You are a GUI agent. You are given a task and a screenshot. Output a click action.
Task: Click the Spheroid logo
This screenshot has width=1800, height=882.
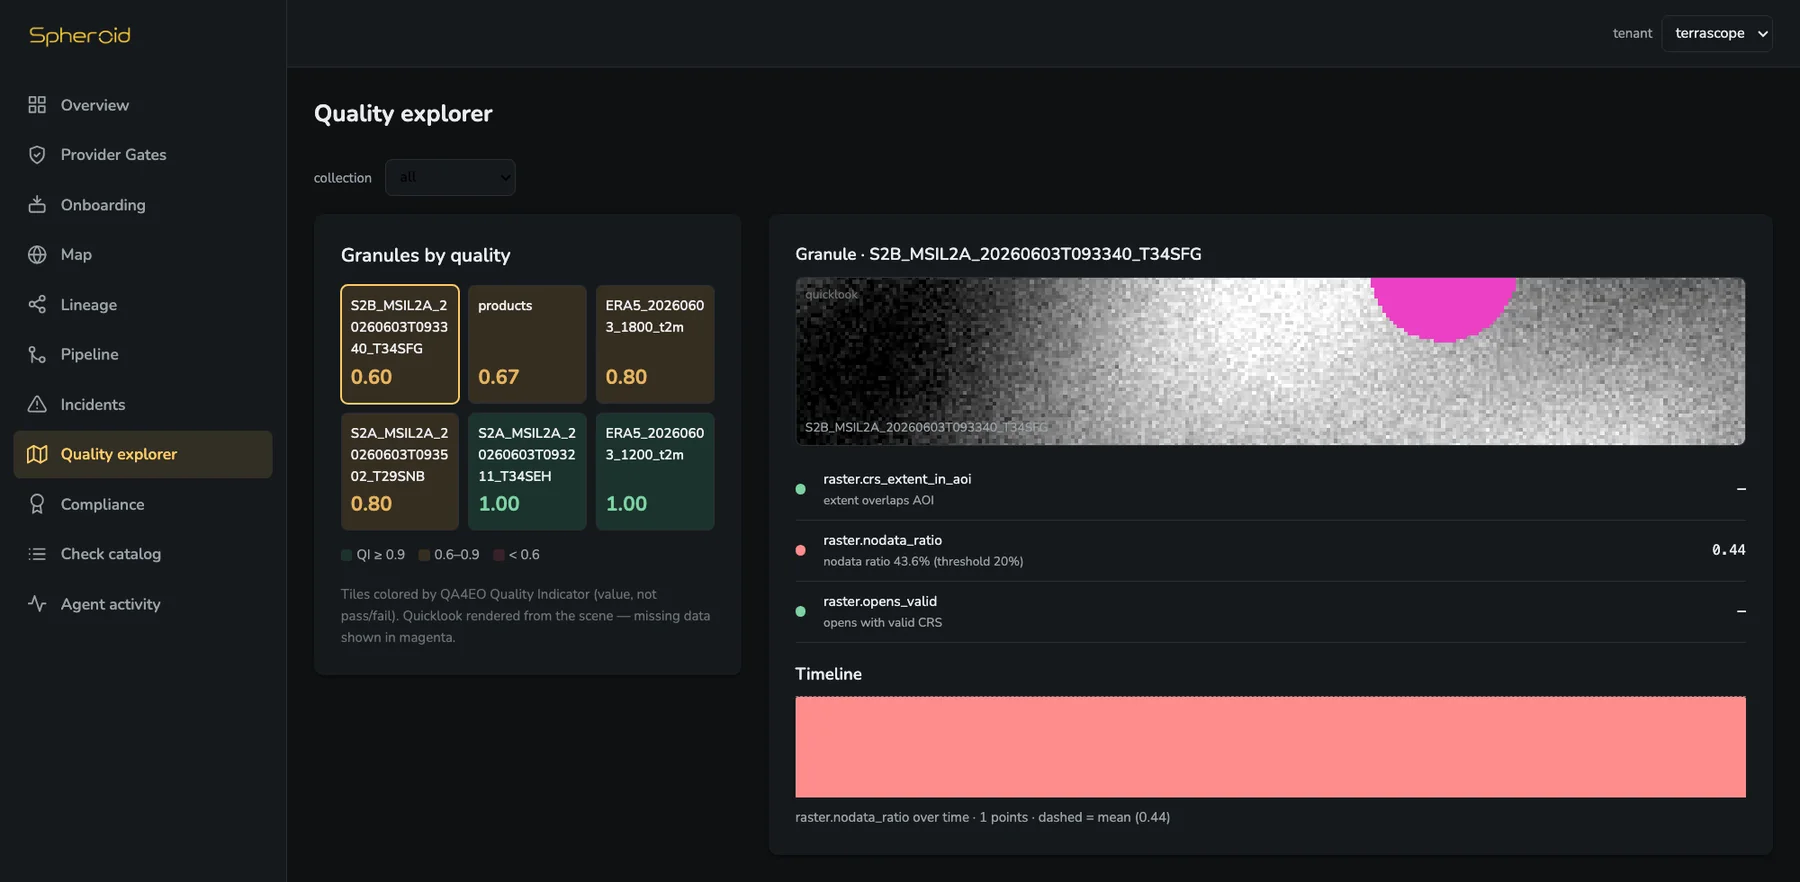click(80, 35)
